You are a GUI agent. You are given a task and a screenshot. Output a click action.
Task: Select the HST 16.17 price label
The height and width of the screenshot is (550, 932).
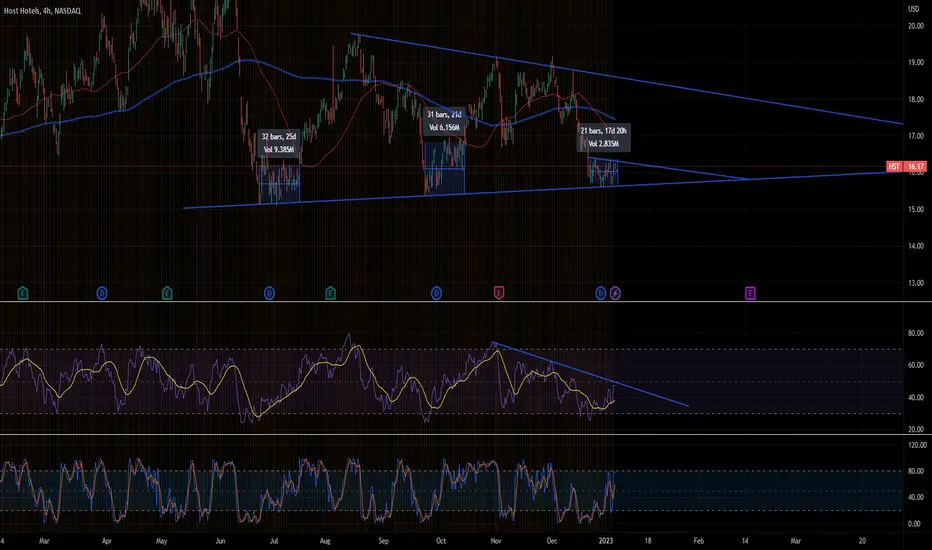click(906, 166)
